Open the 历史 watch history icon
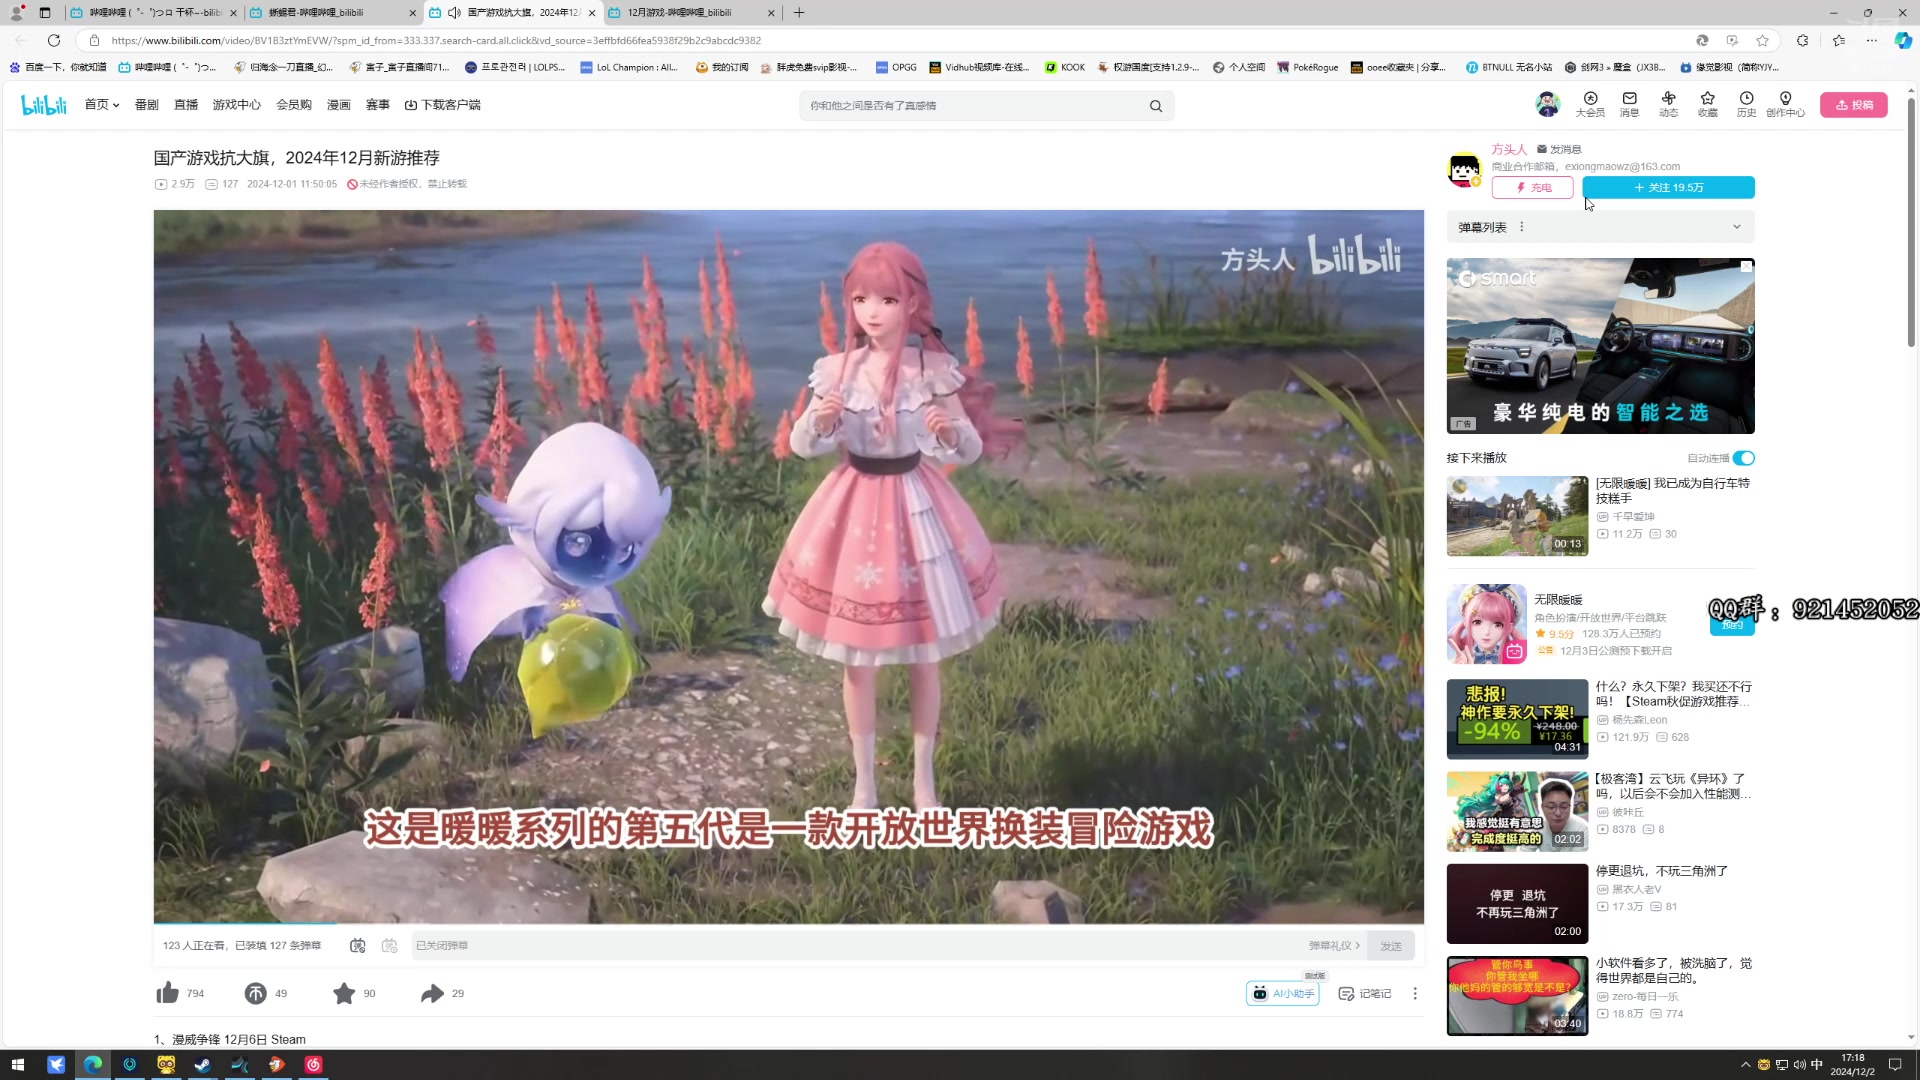The image size is (1920, 1080). 1746,104
